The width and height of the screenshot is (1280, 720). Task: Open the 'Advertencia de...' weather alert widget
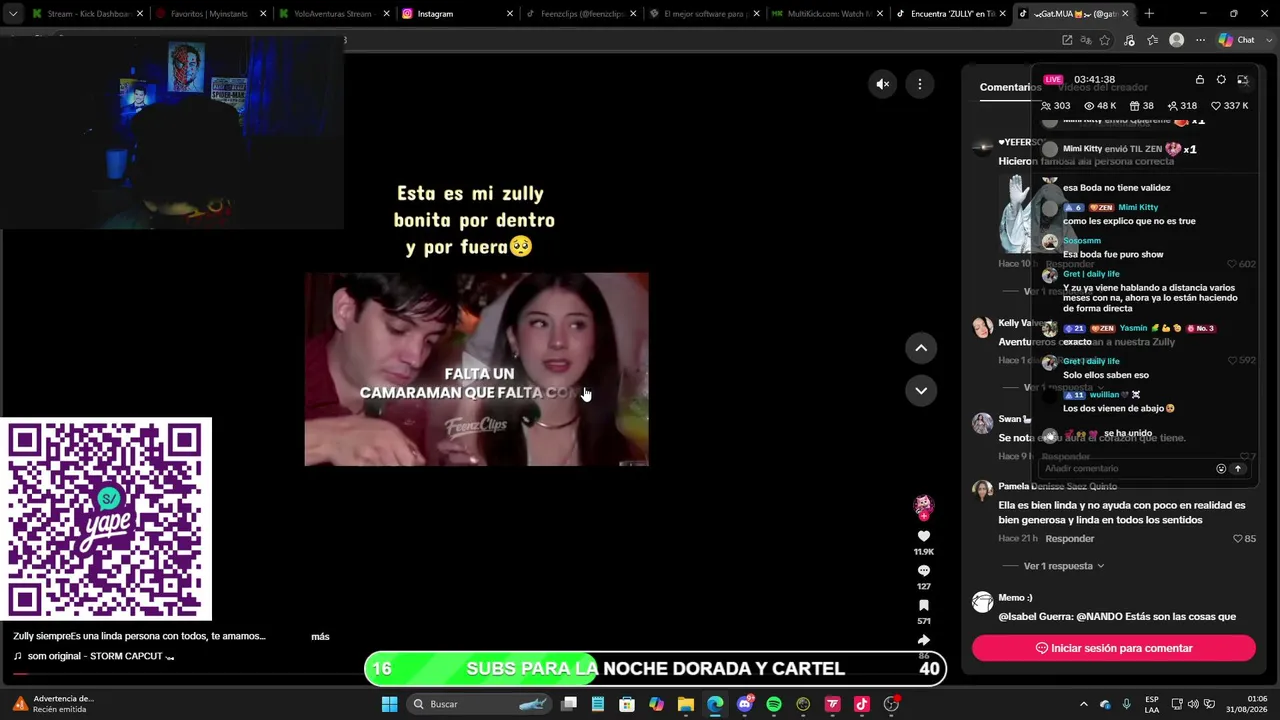tap(52, 704)
